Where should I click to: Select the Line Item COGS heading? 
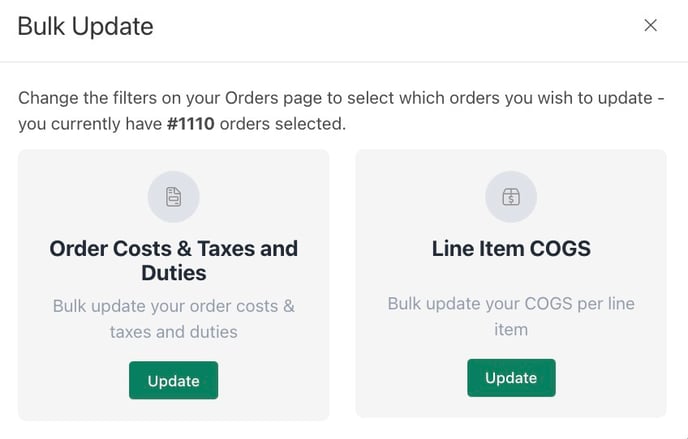[x=511, y=249]
